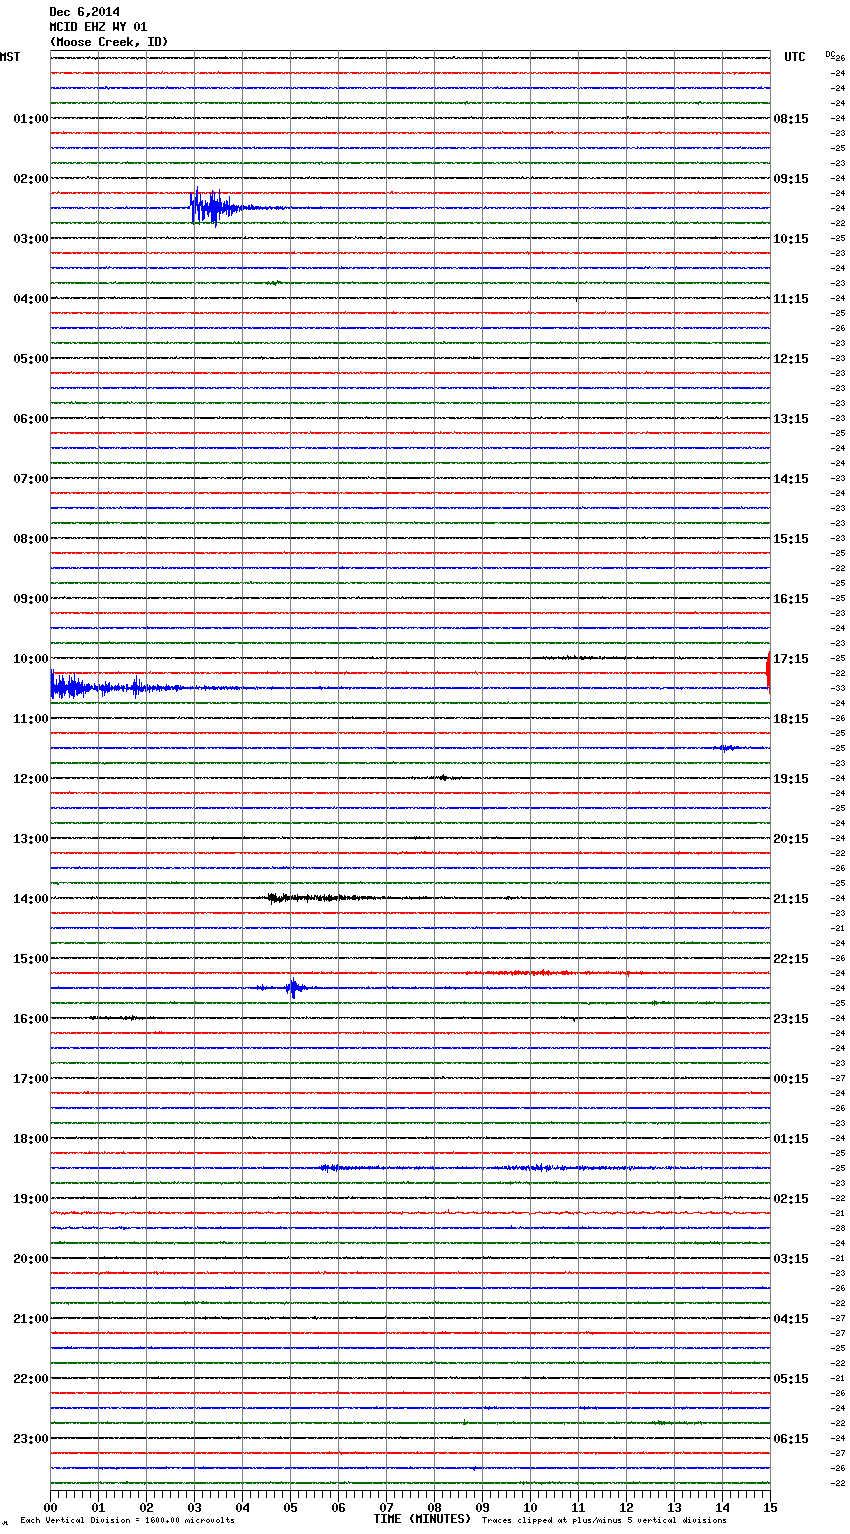Click the 'DC' offset column header
Image resolution: width=850 pixels, height=1534 pixels.
[x=829, y=54]
